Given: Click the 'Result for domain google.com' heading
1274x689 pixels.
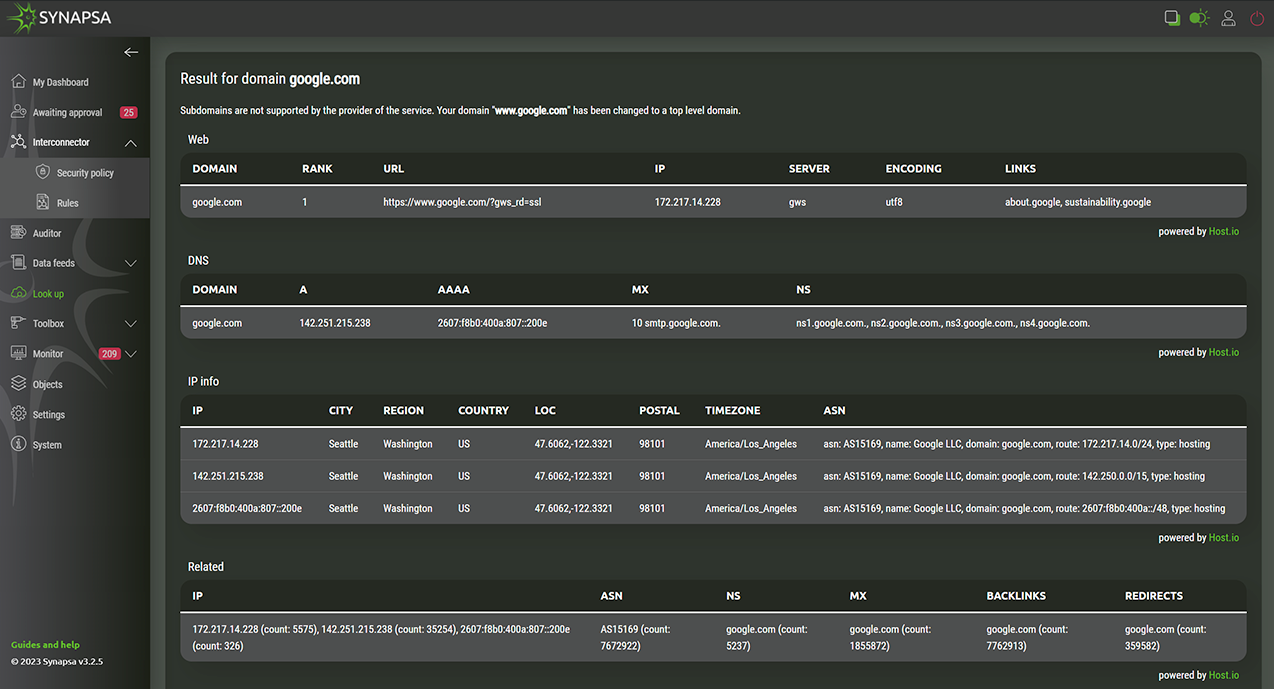Looking at the screenshot, I should click(x=270, y=78).
